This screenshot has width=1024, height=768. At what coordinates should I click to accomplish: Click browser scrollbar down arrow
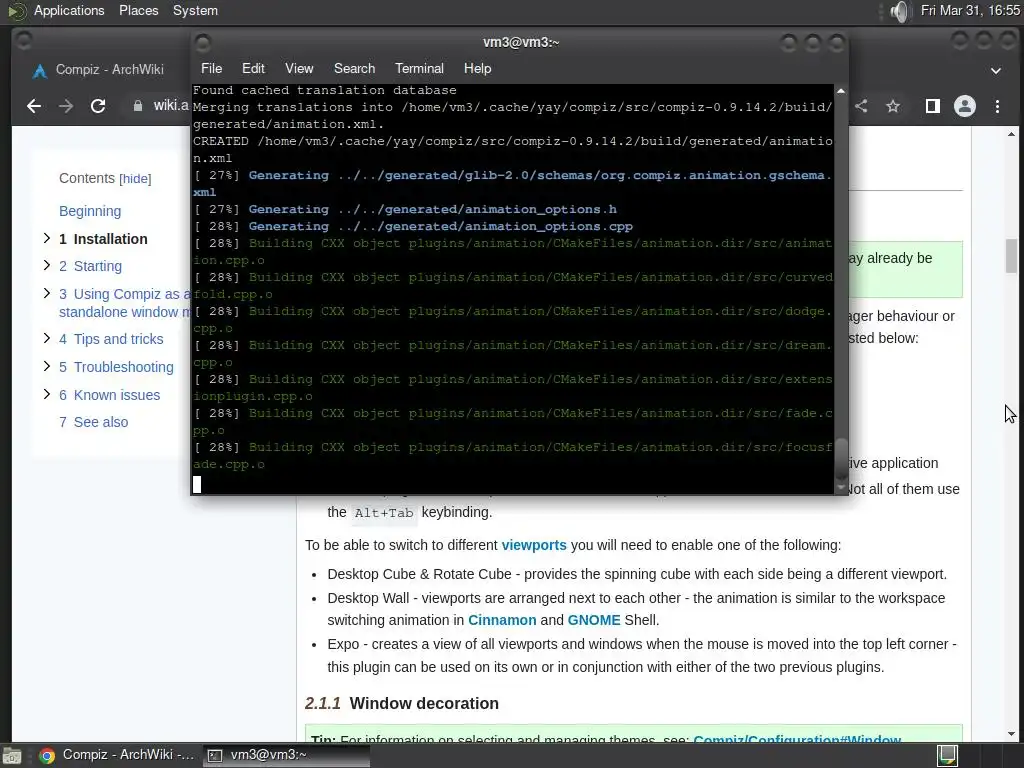(x=1011, y=735)
